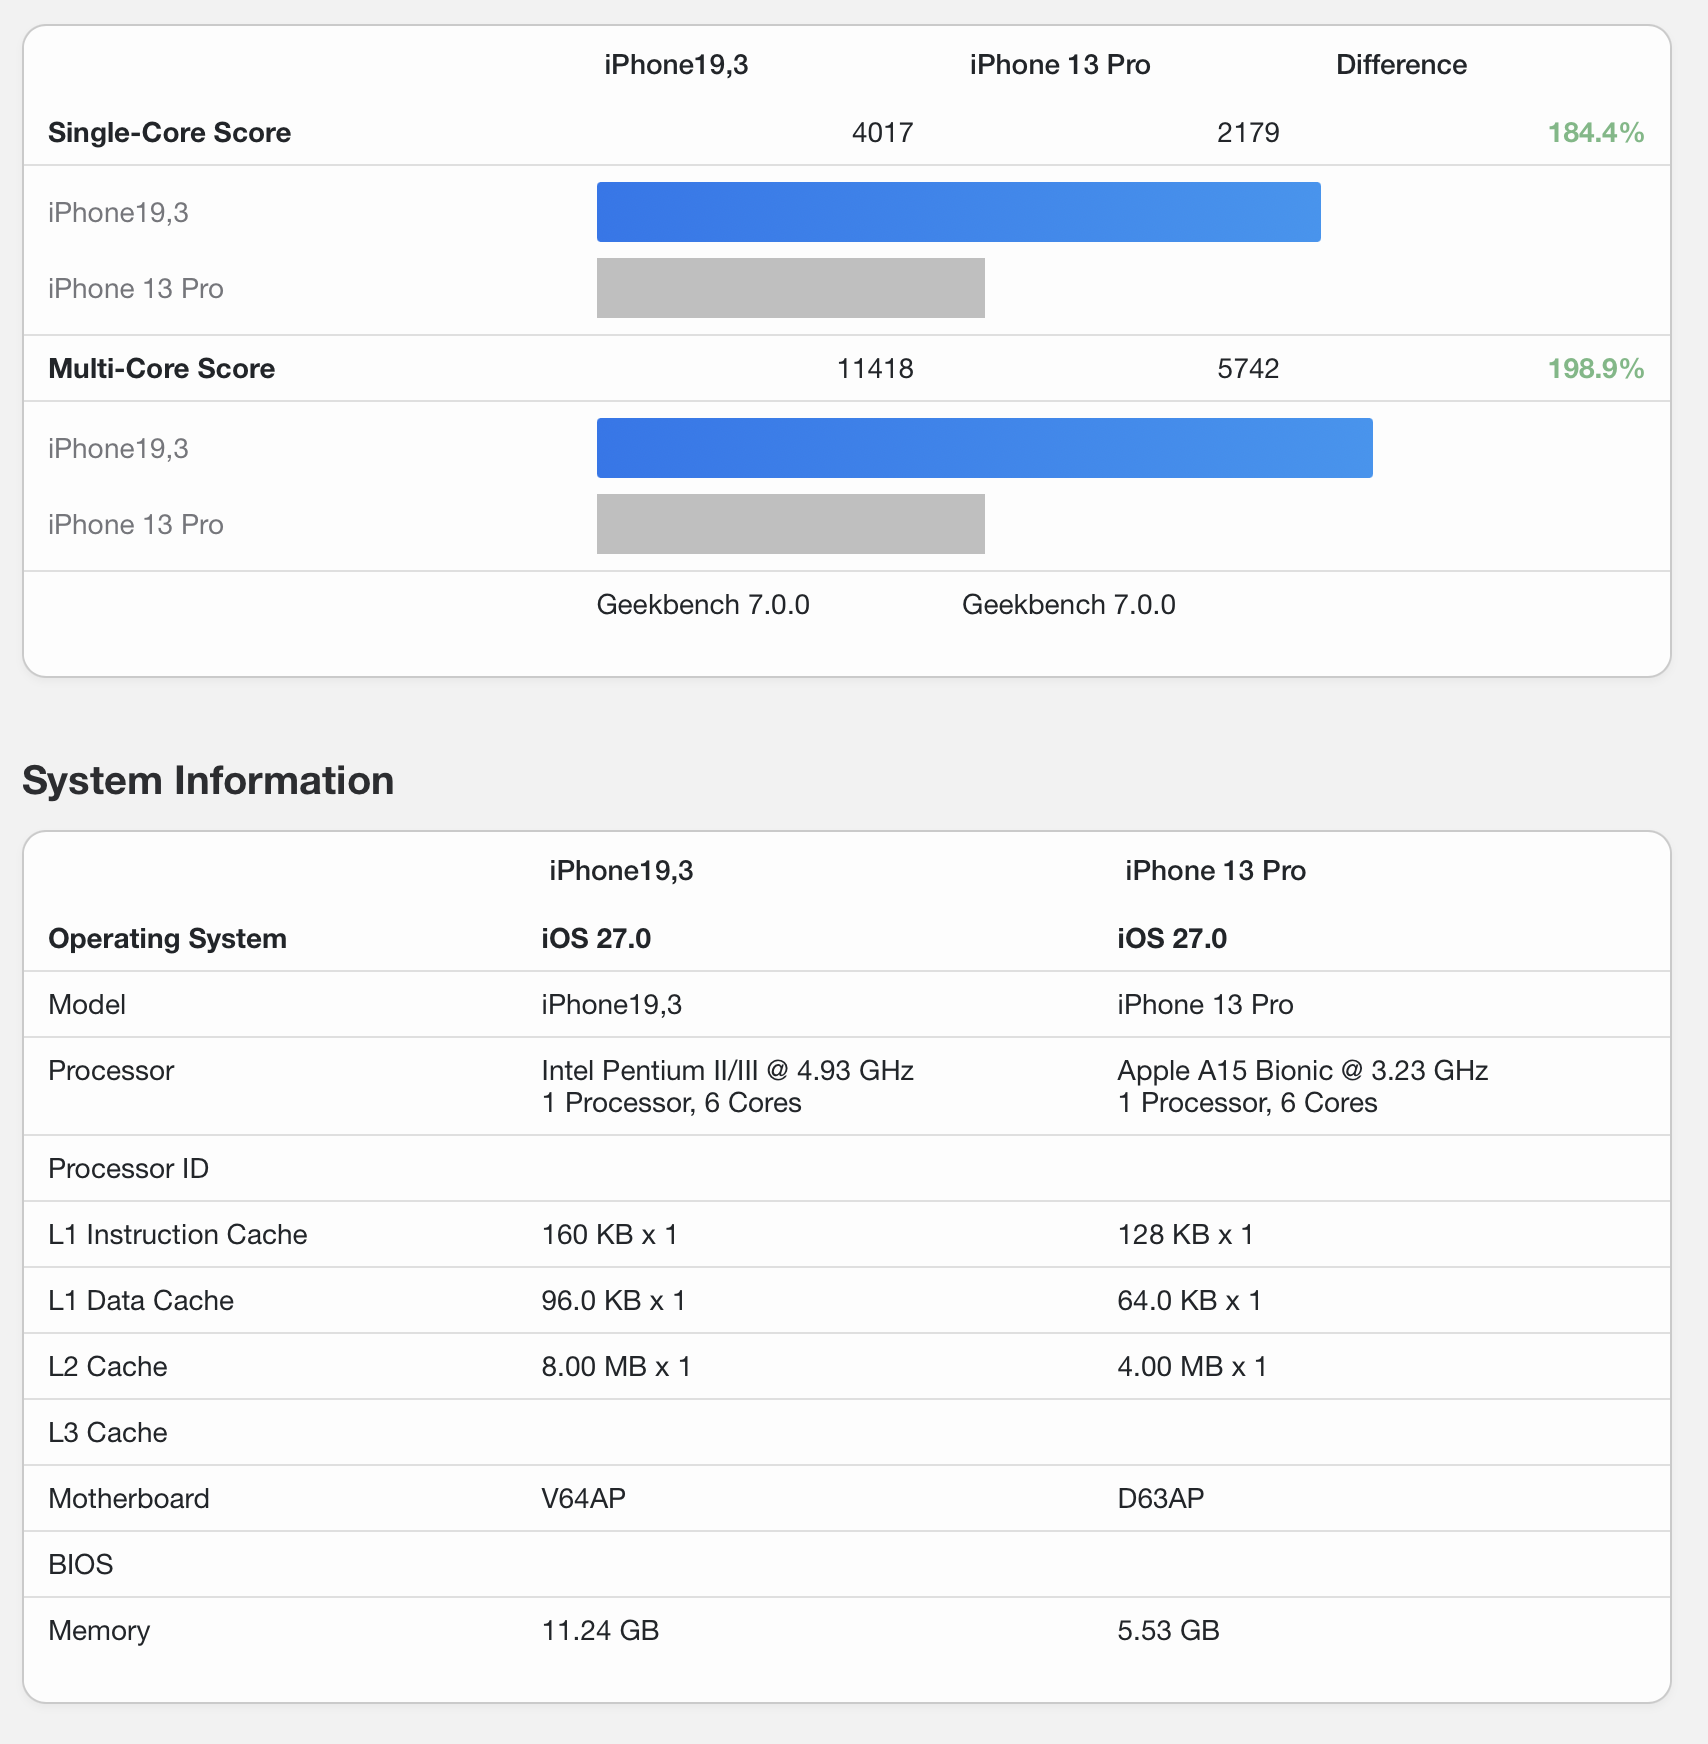This screenshot has width=1708, height=1744.
Task: Click the iPhone 13 Pro score column header
Action: [x=1060, y=65]
